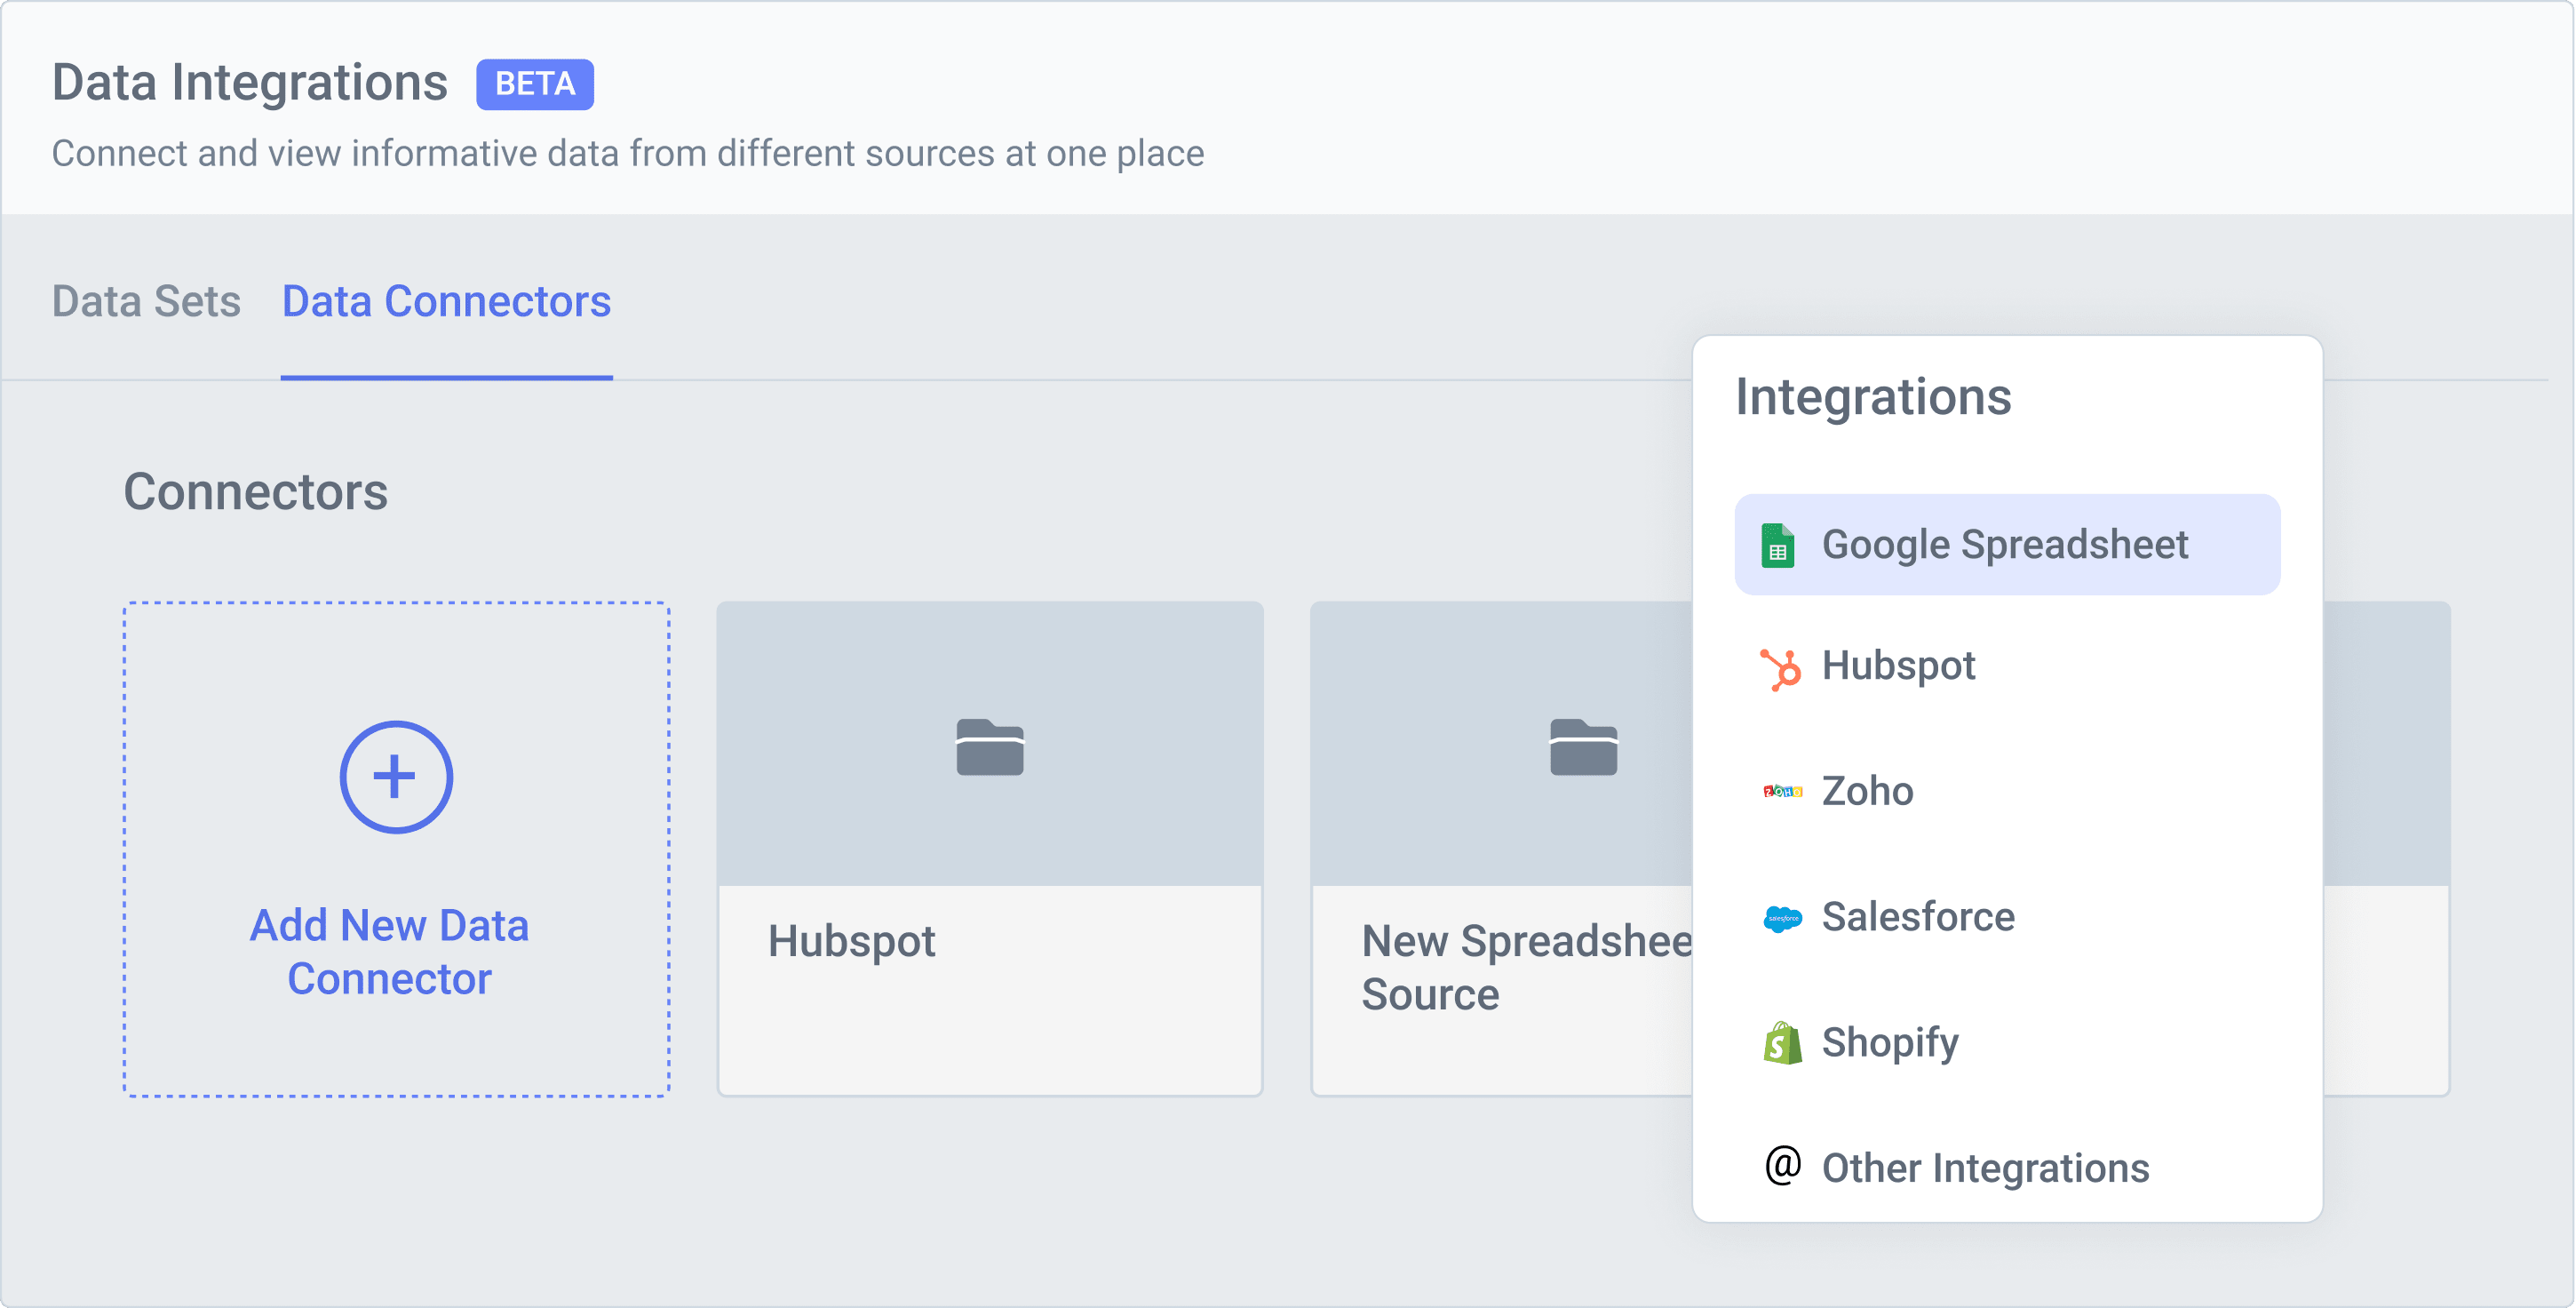The image size is (2576, 1308).
Task: Select the Data Connectors tab
Action: [x=446, y=301]
